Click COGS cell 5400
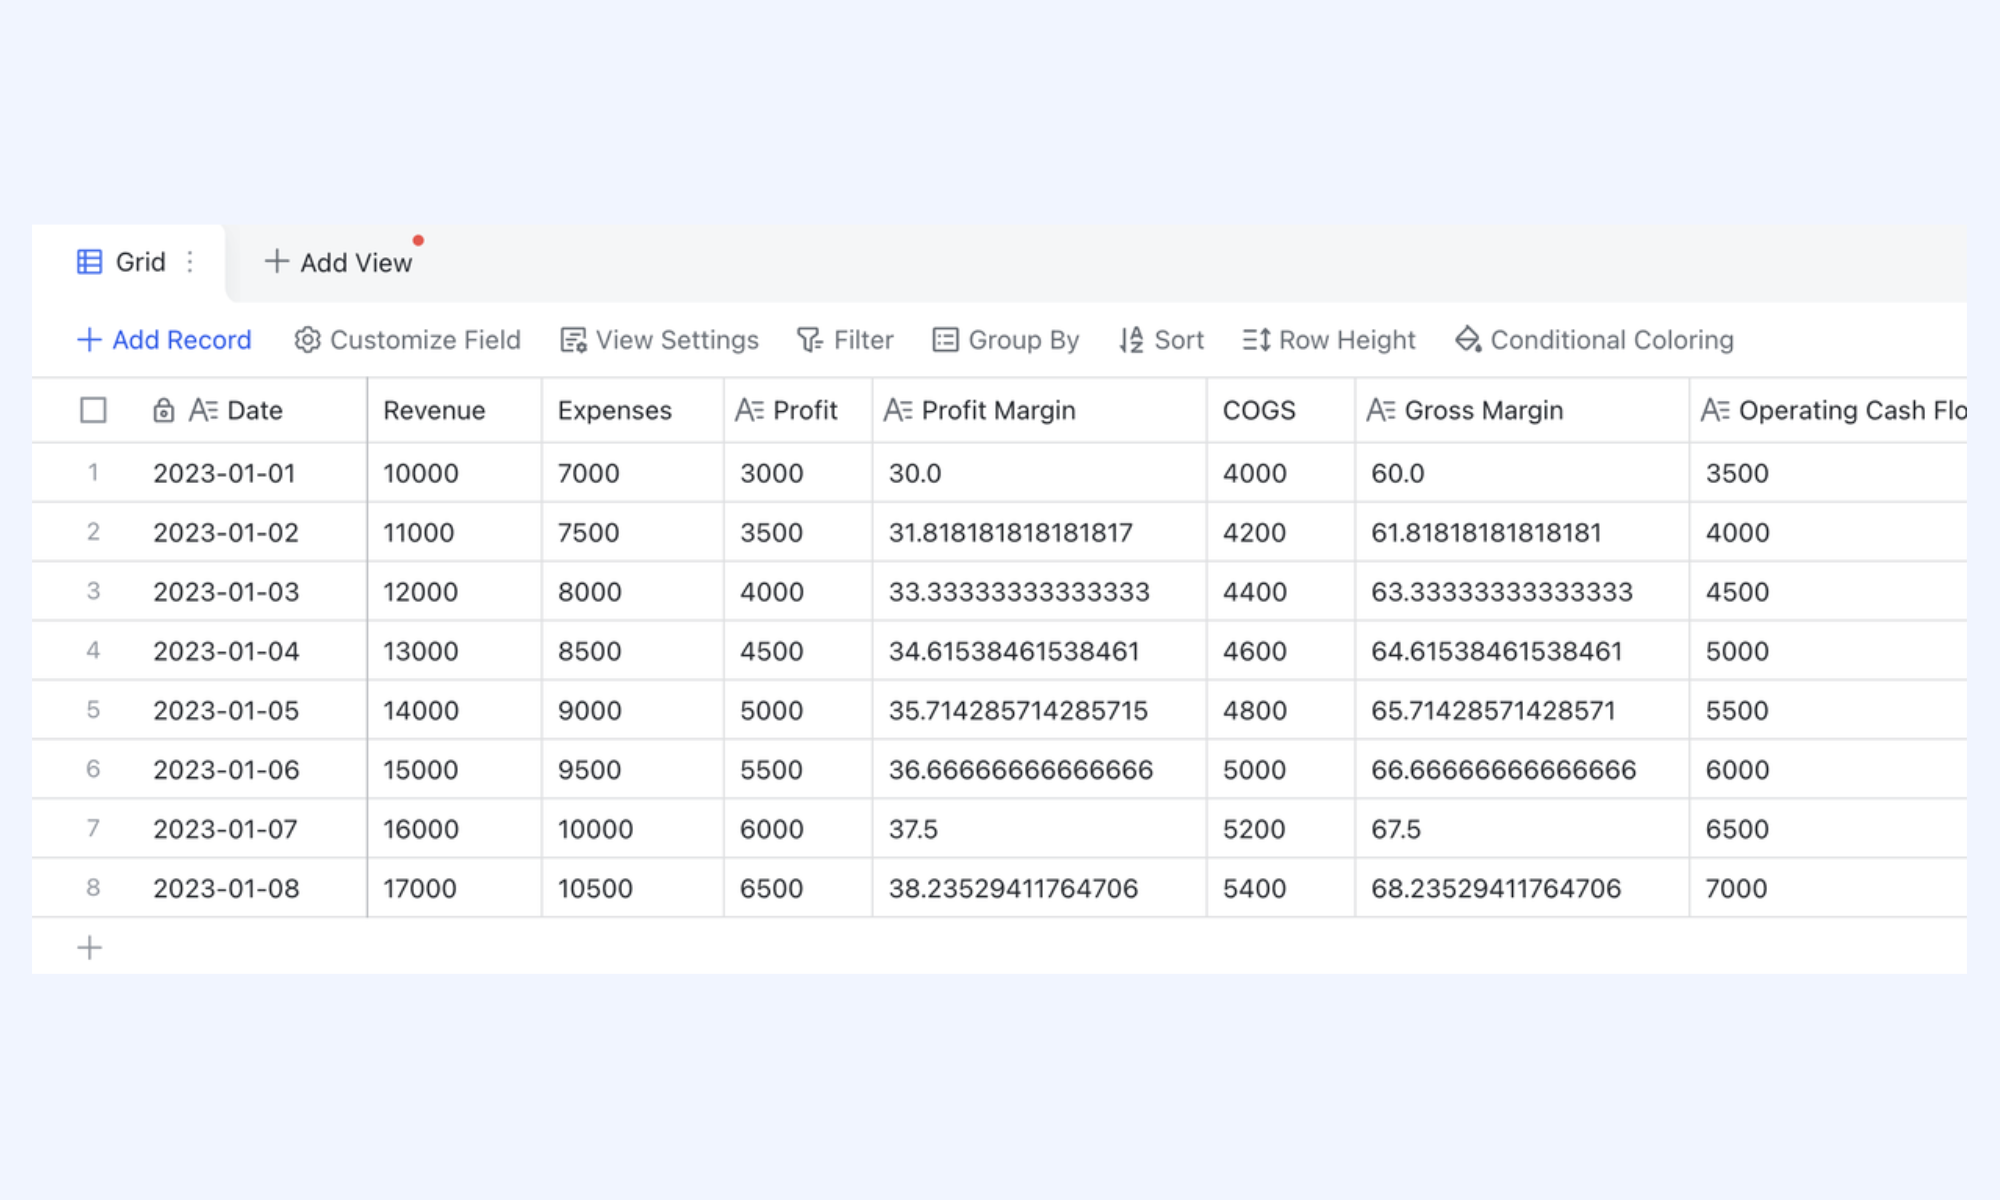The width and height of the screenshot is (2000, 1200). [1281, 888]
